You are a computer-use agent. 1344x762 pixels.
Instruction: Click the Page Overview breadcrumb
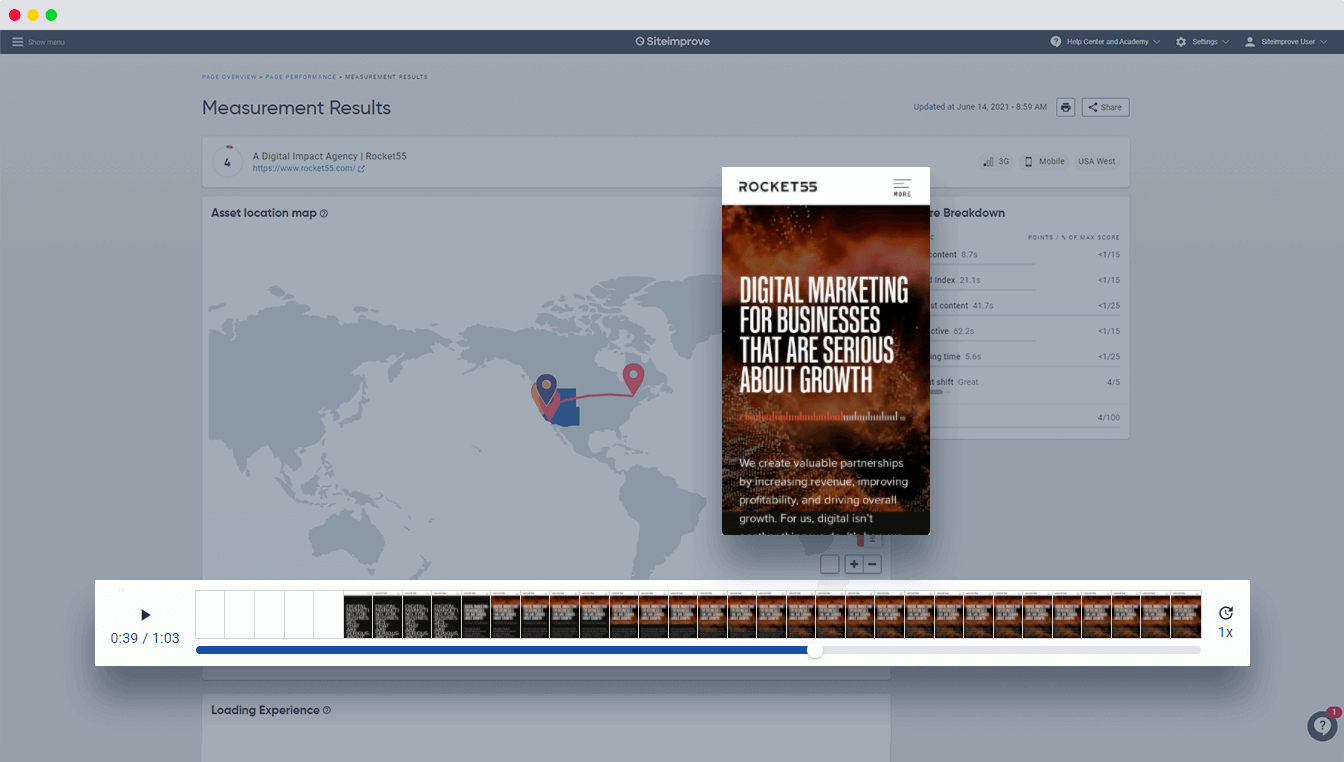[x=230, y=77]
